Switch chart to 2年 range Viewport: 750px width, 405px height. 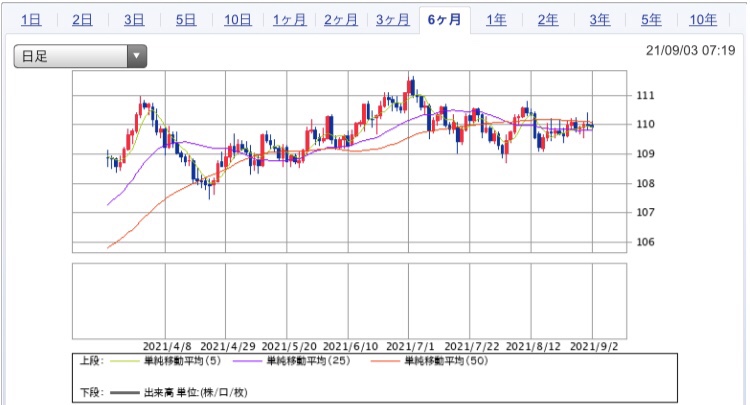pyautogui.click(x=548, y=20)
